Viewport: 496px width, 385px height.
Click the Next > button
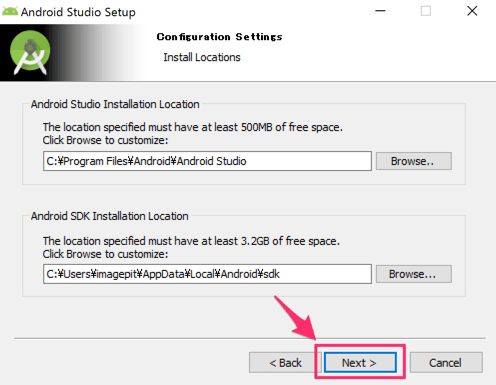click(360, 362)
